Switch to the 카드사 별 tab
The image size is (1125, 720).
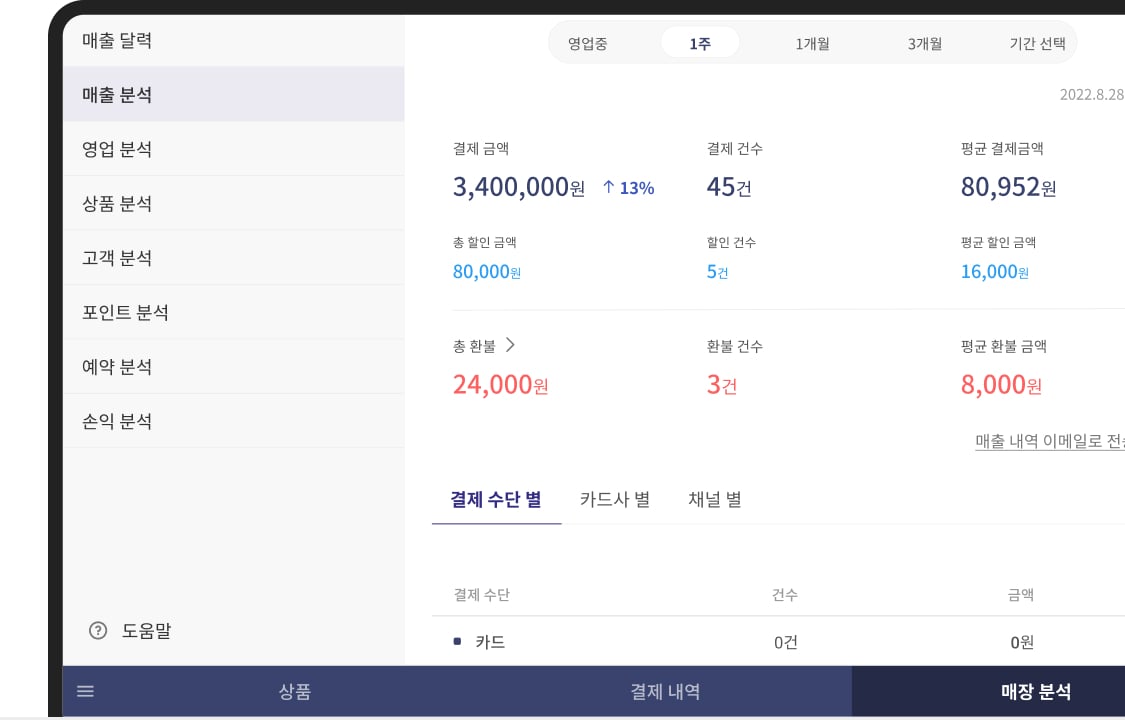615,499
